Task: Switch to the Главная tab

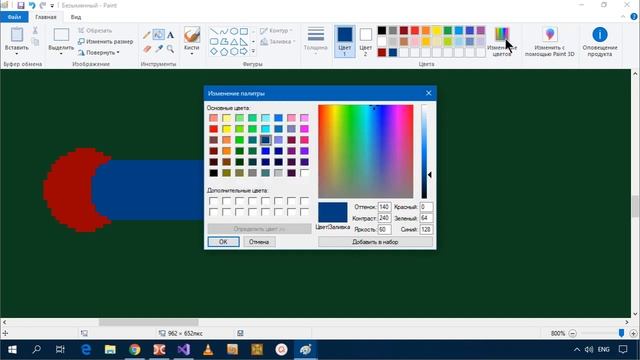Action: coord(46,17)
